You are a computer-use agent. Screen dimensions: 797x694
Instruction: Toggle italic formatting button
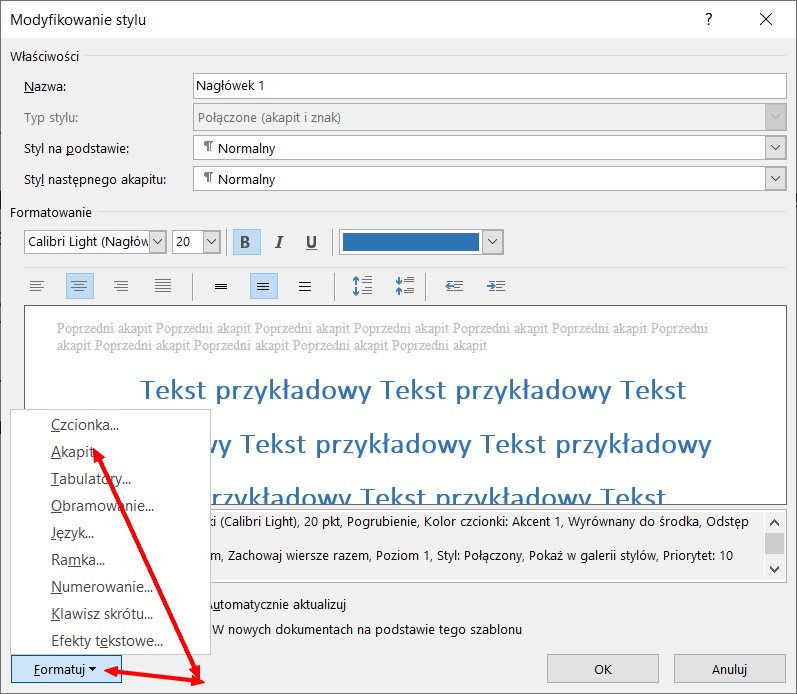279,242
